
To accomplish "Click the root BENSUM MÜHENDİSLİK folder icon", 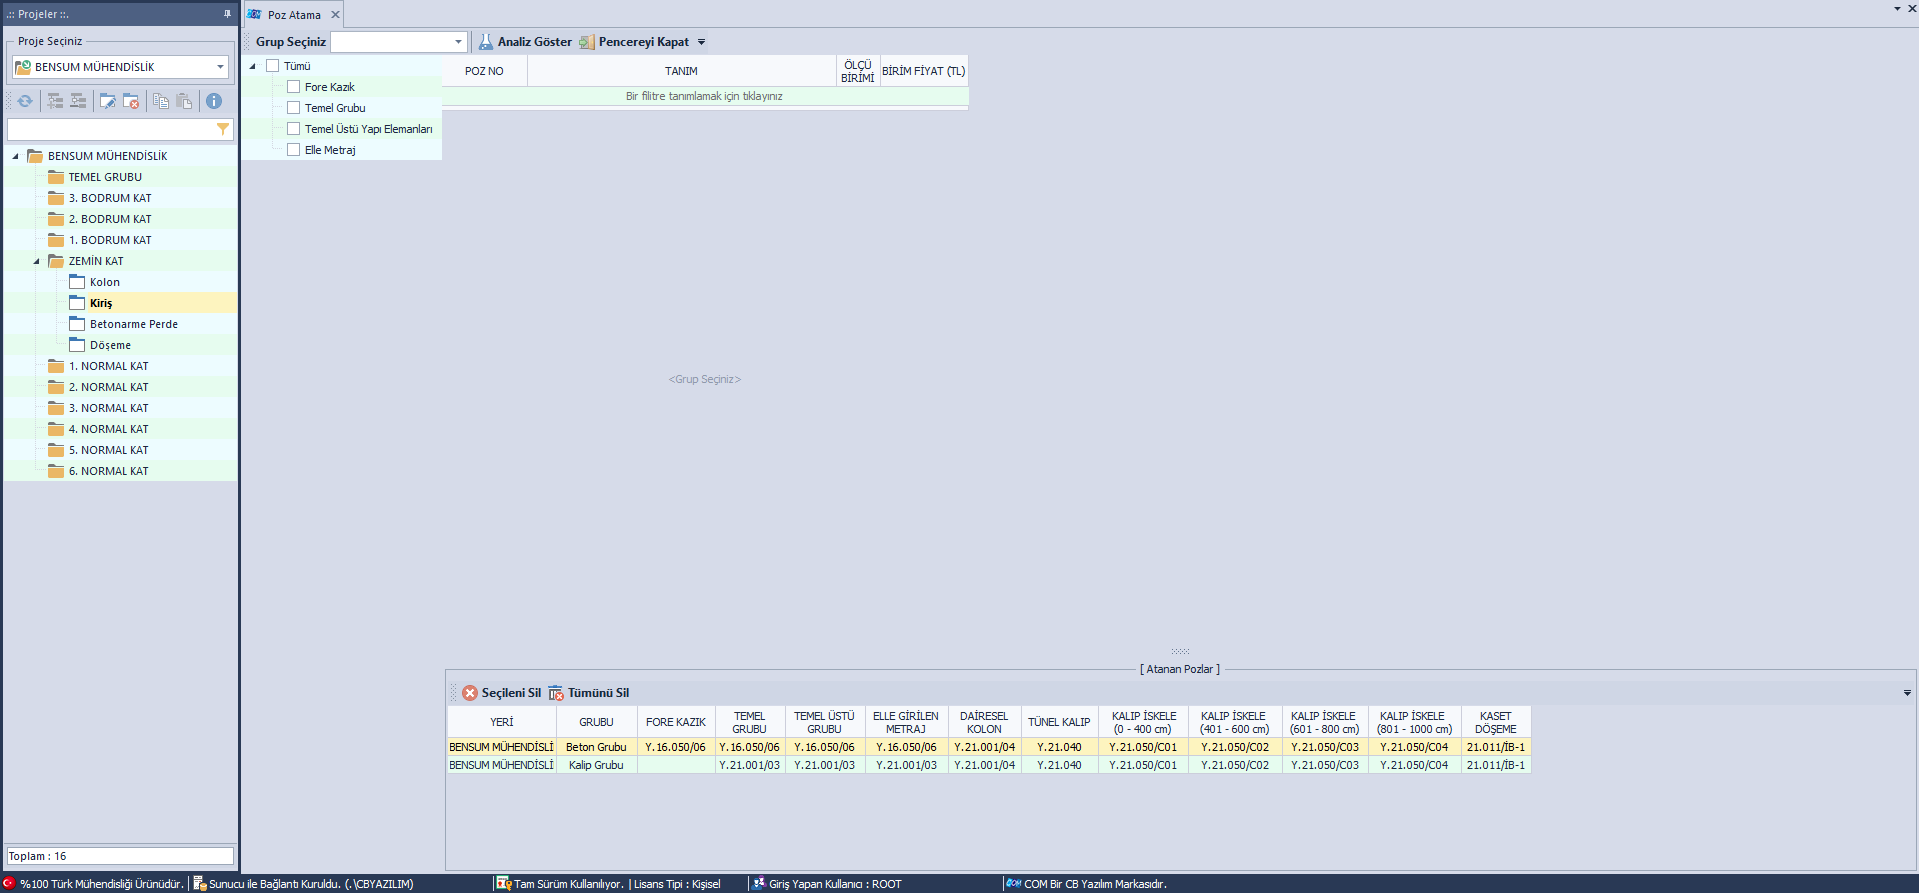I will (x=35, y=156).
